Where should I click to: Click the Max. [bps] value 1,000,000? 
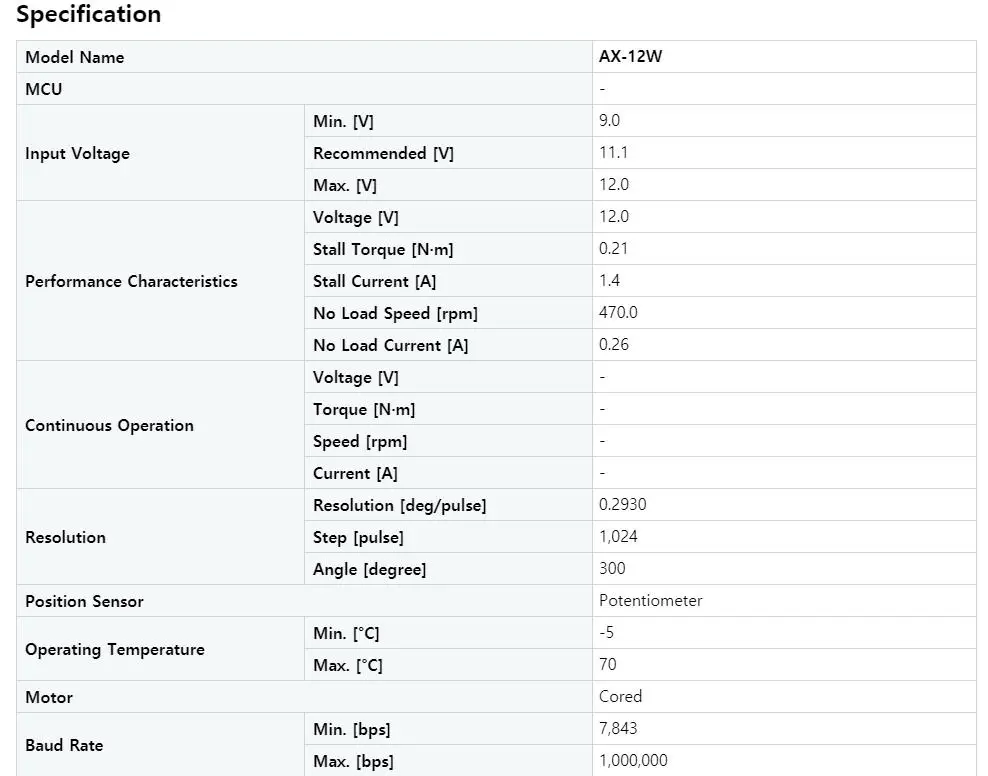[x=633, y=761]
